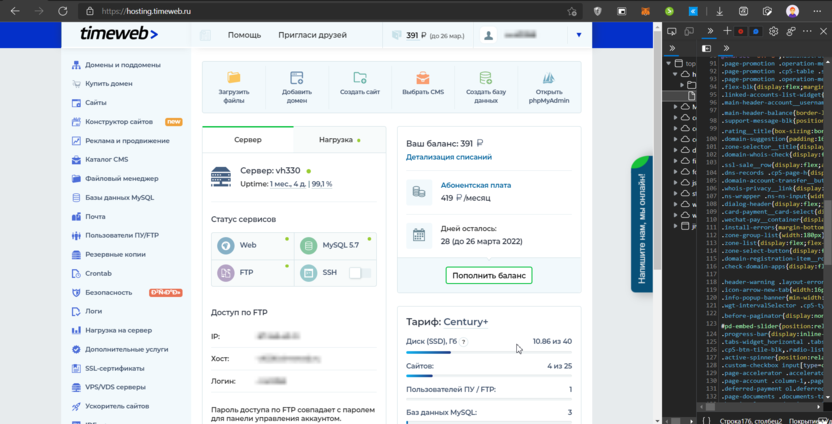This screenshot has height=424, width=832.
Task: Click the Выбрать CMS briefcase icon
Action: (x=422, y=78)
